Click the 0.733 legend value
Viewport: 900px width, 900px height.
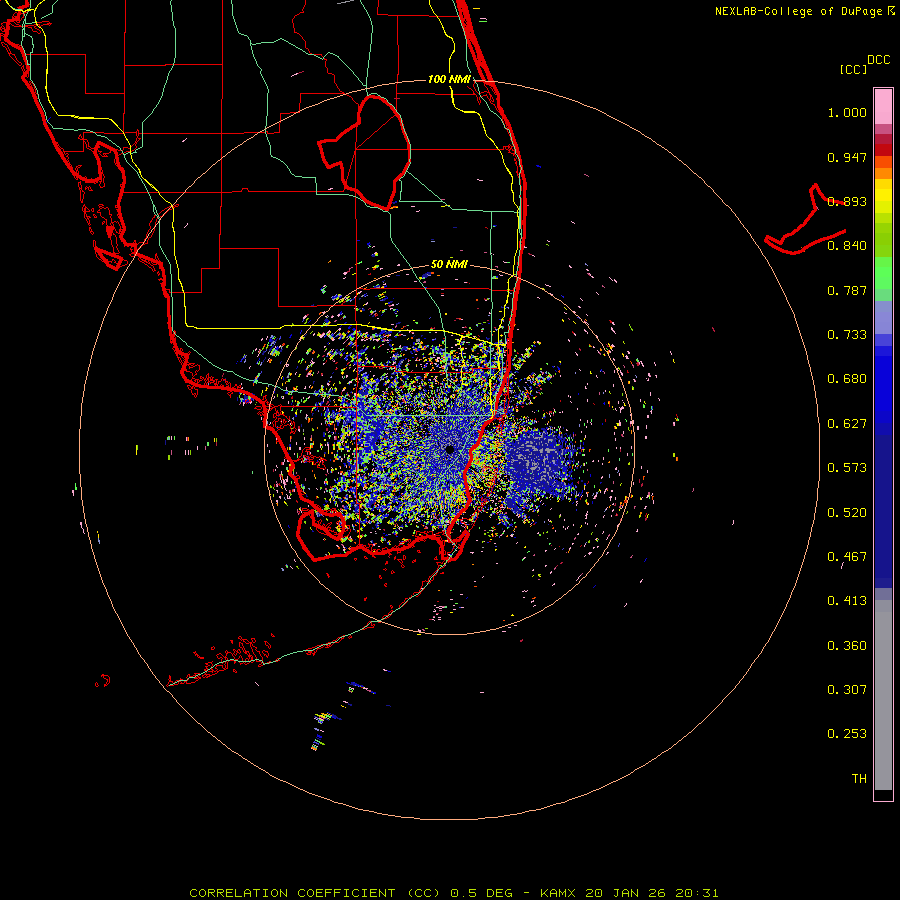[x=847, y=335]
